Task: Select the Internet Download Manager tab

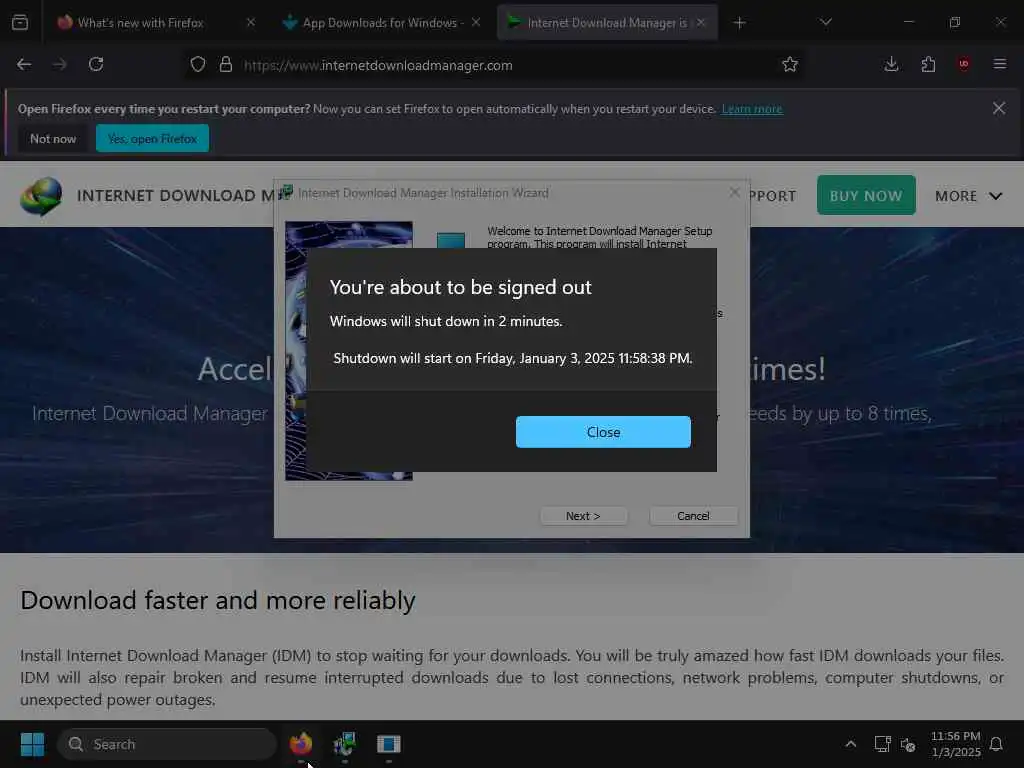Action: [606, 23]
